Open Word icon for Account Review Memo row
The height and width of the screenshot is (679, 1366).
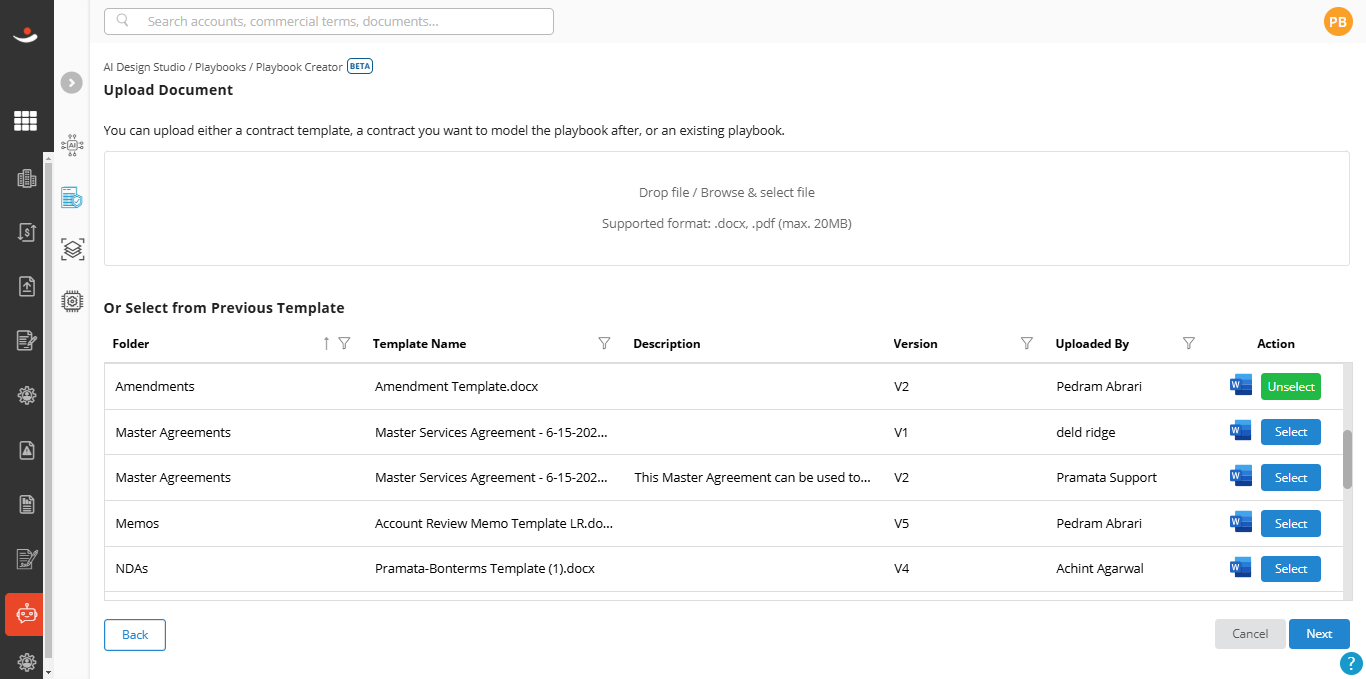click(x=1241, y=522)
